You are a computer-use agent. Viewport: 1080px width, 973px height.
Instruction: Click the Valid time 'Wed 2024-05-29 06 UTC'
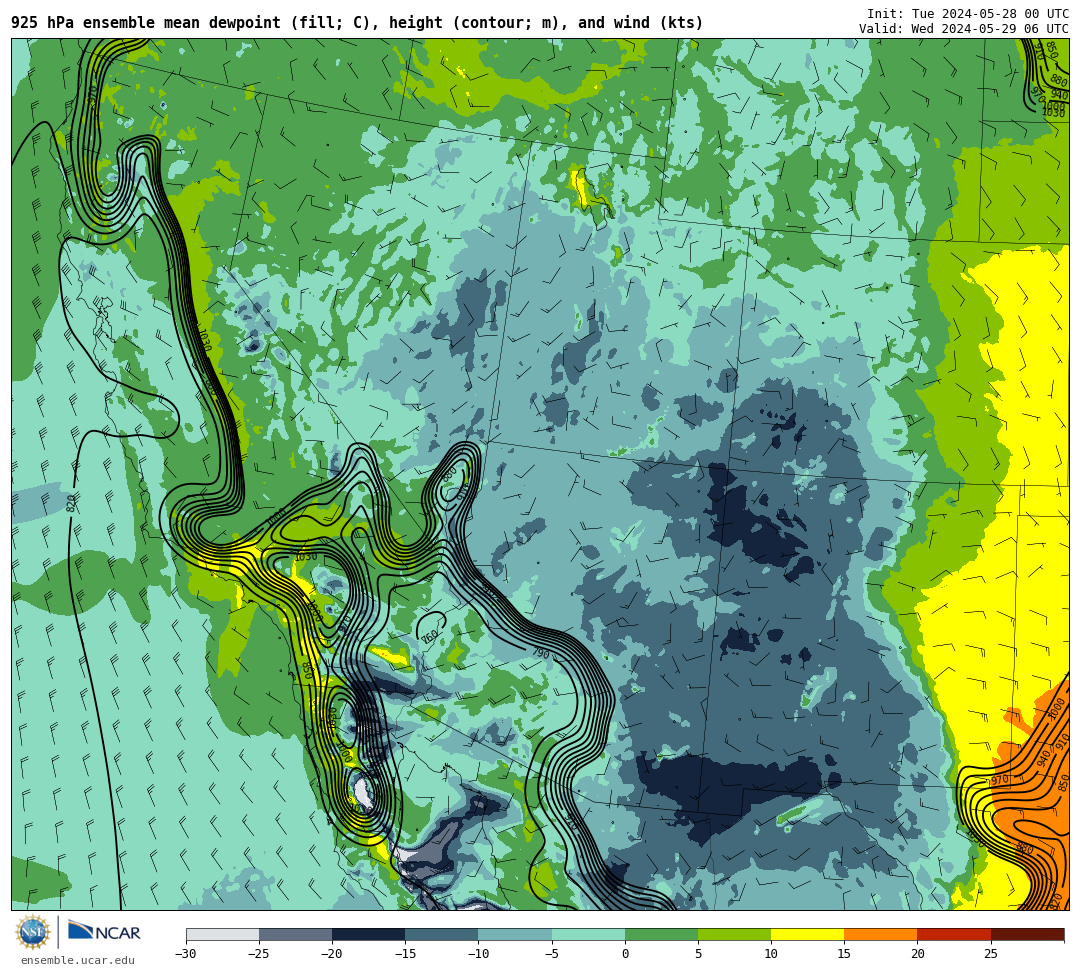990,28
